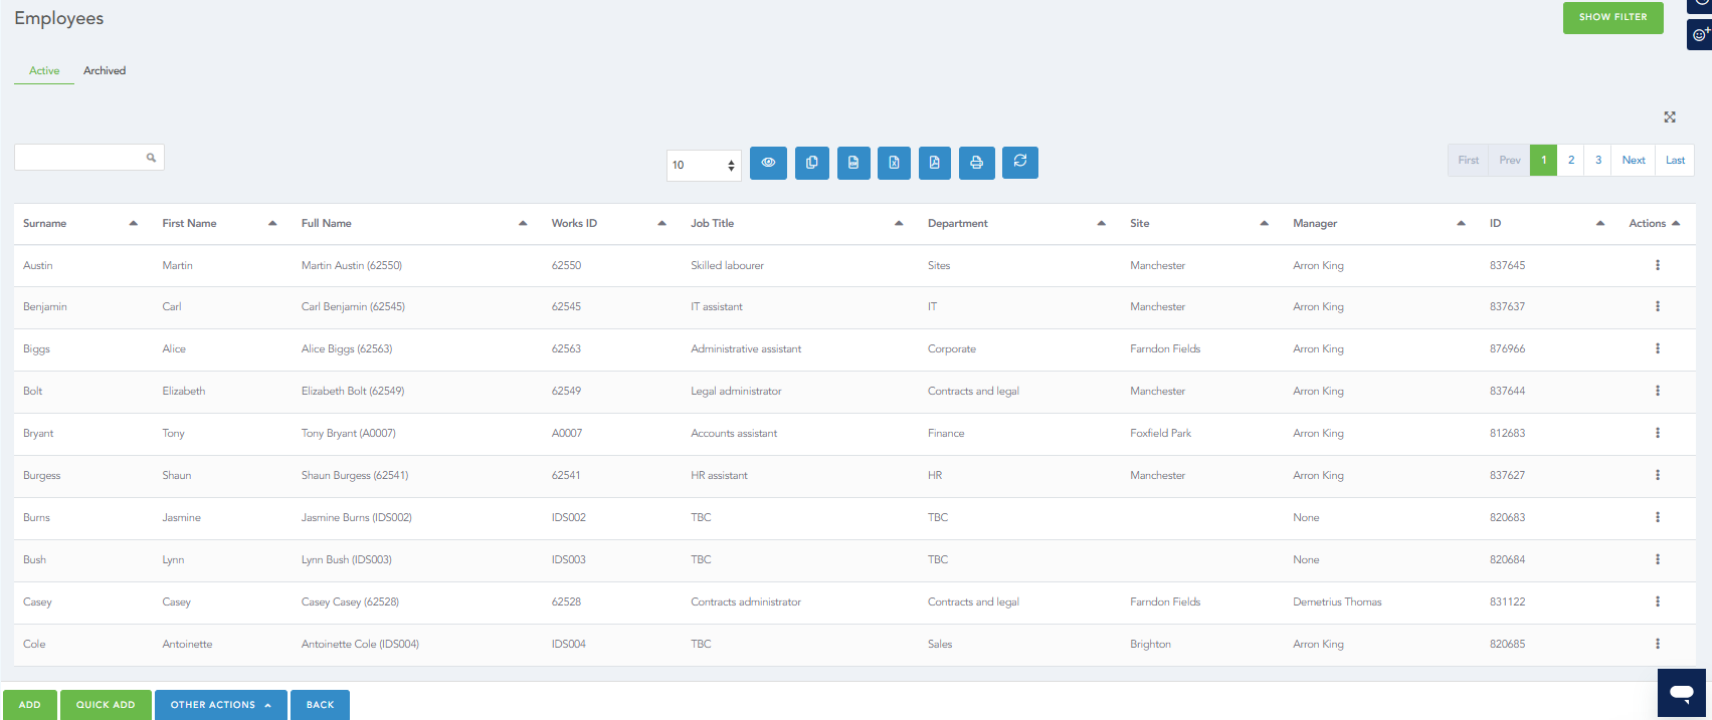The height and width of the screenshot is (720, 1712).
Task: Expand table to fullscreen view
Action: pyautogui.click(x=1669, y=117)
